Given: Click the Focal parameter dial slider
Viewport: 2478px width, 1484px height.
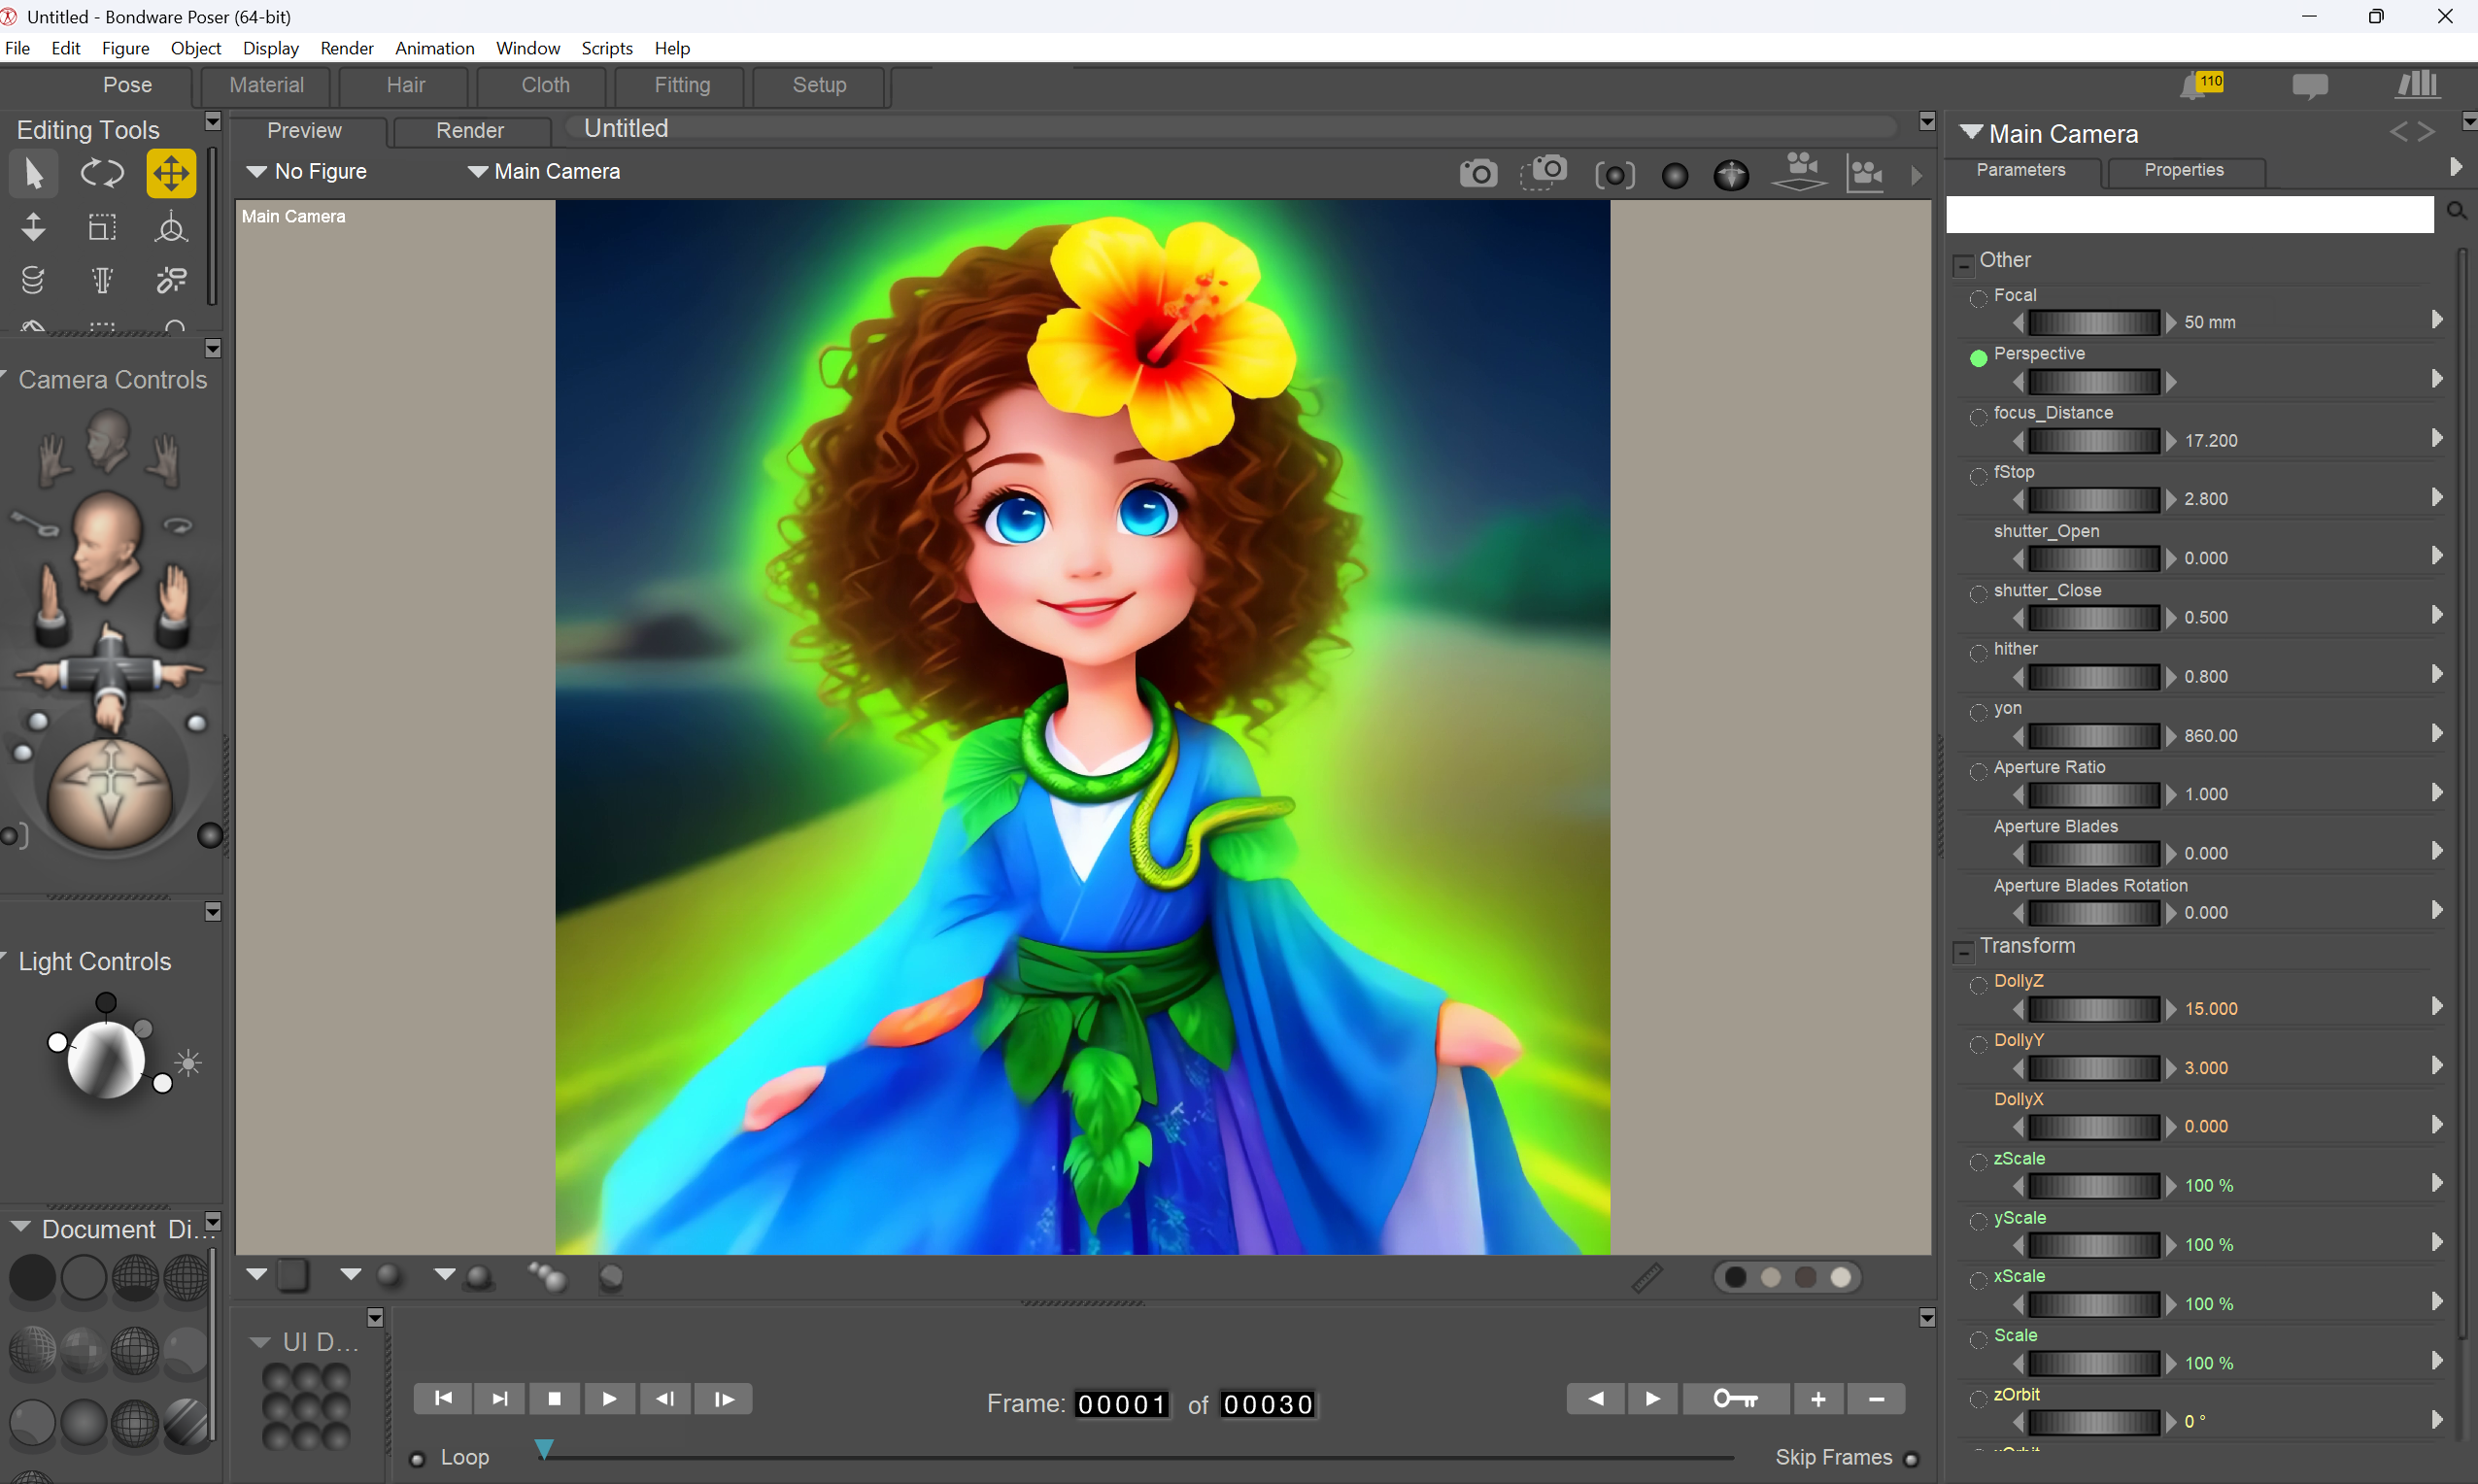Looking at the screenshot, I should click(2093, 322).
